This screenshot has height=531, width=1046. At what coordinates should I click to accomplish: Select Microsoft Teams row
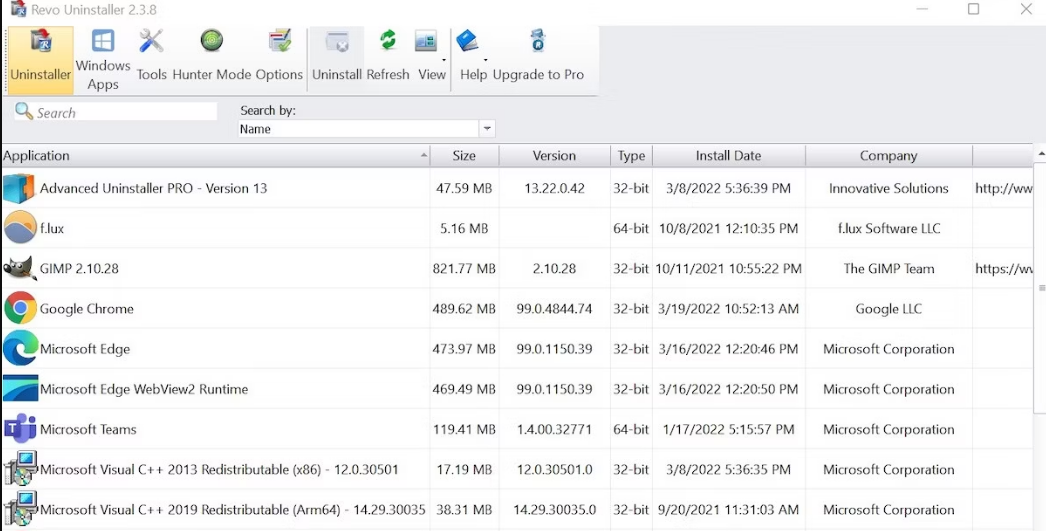88,429
